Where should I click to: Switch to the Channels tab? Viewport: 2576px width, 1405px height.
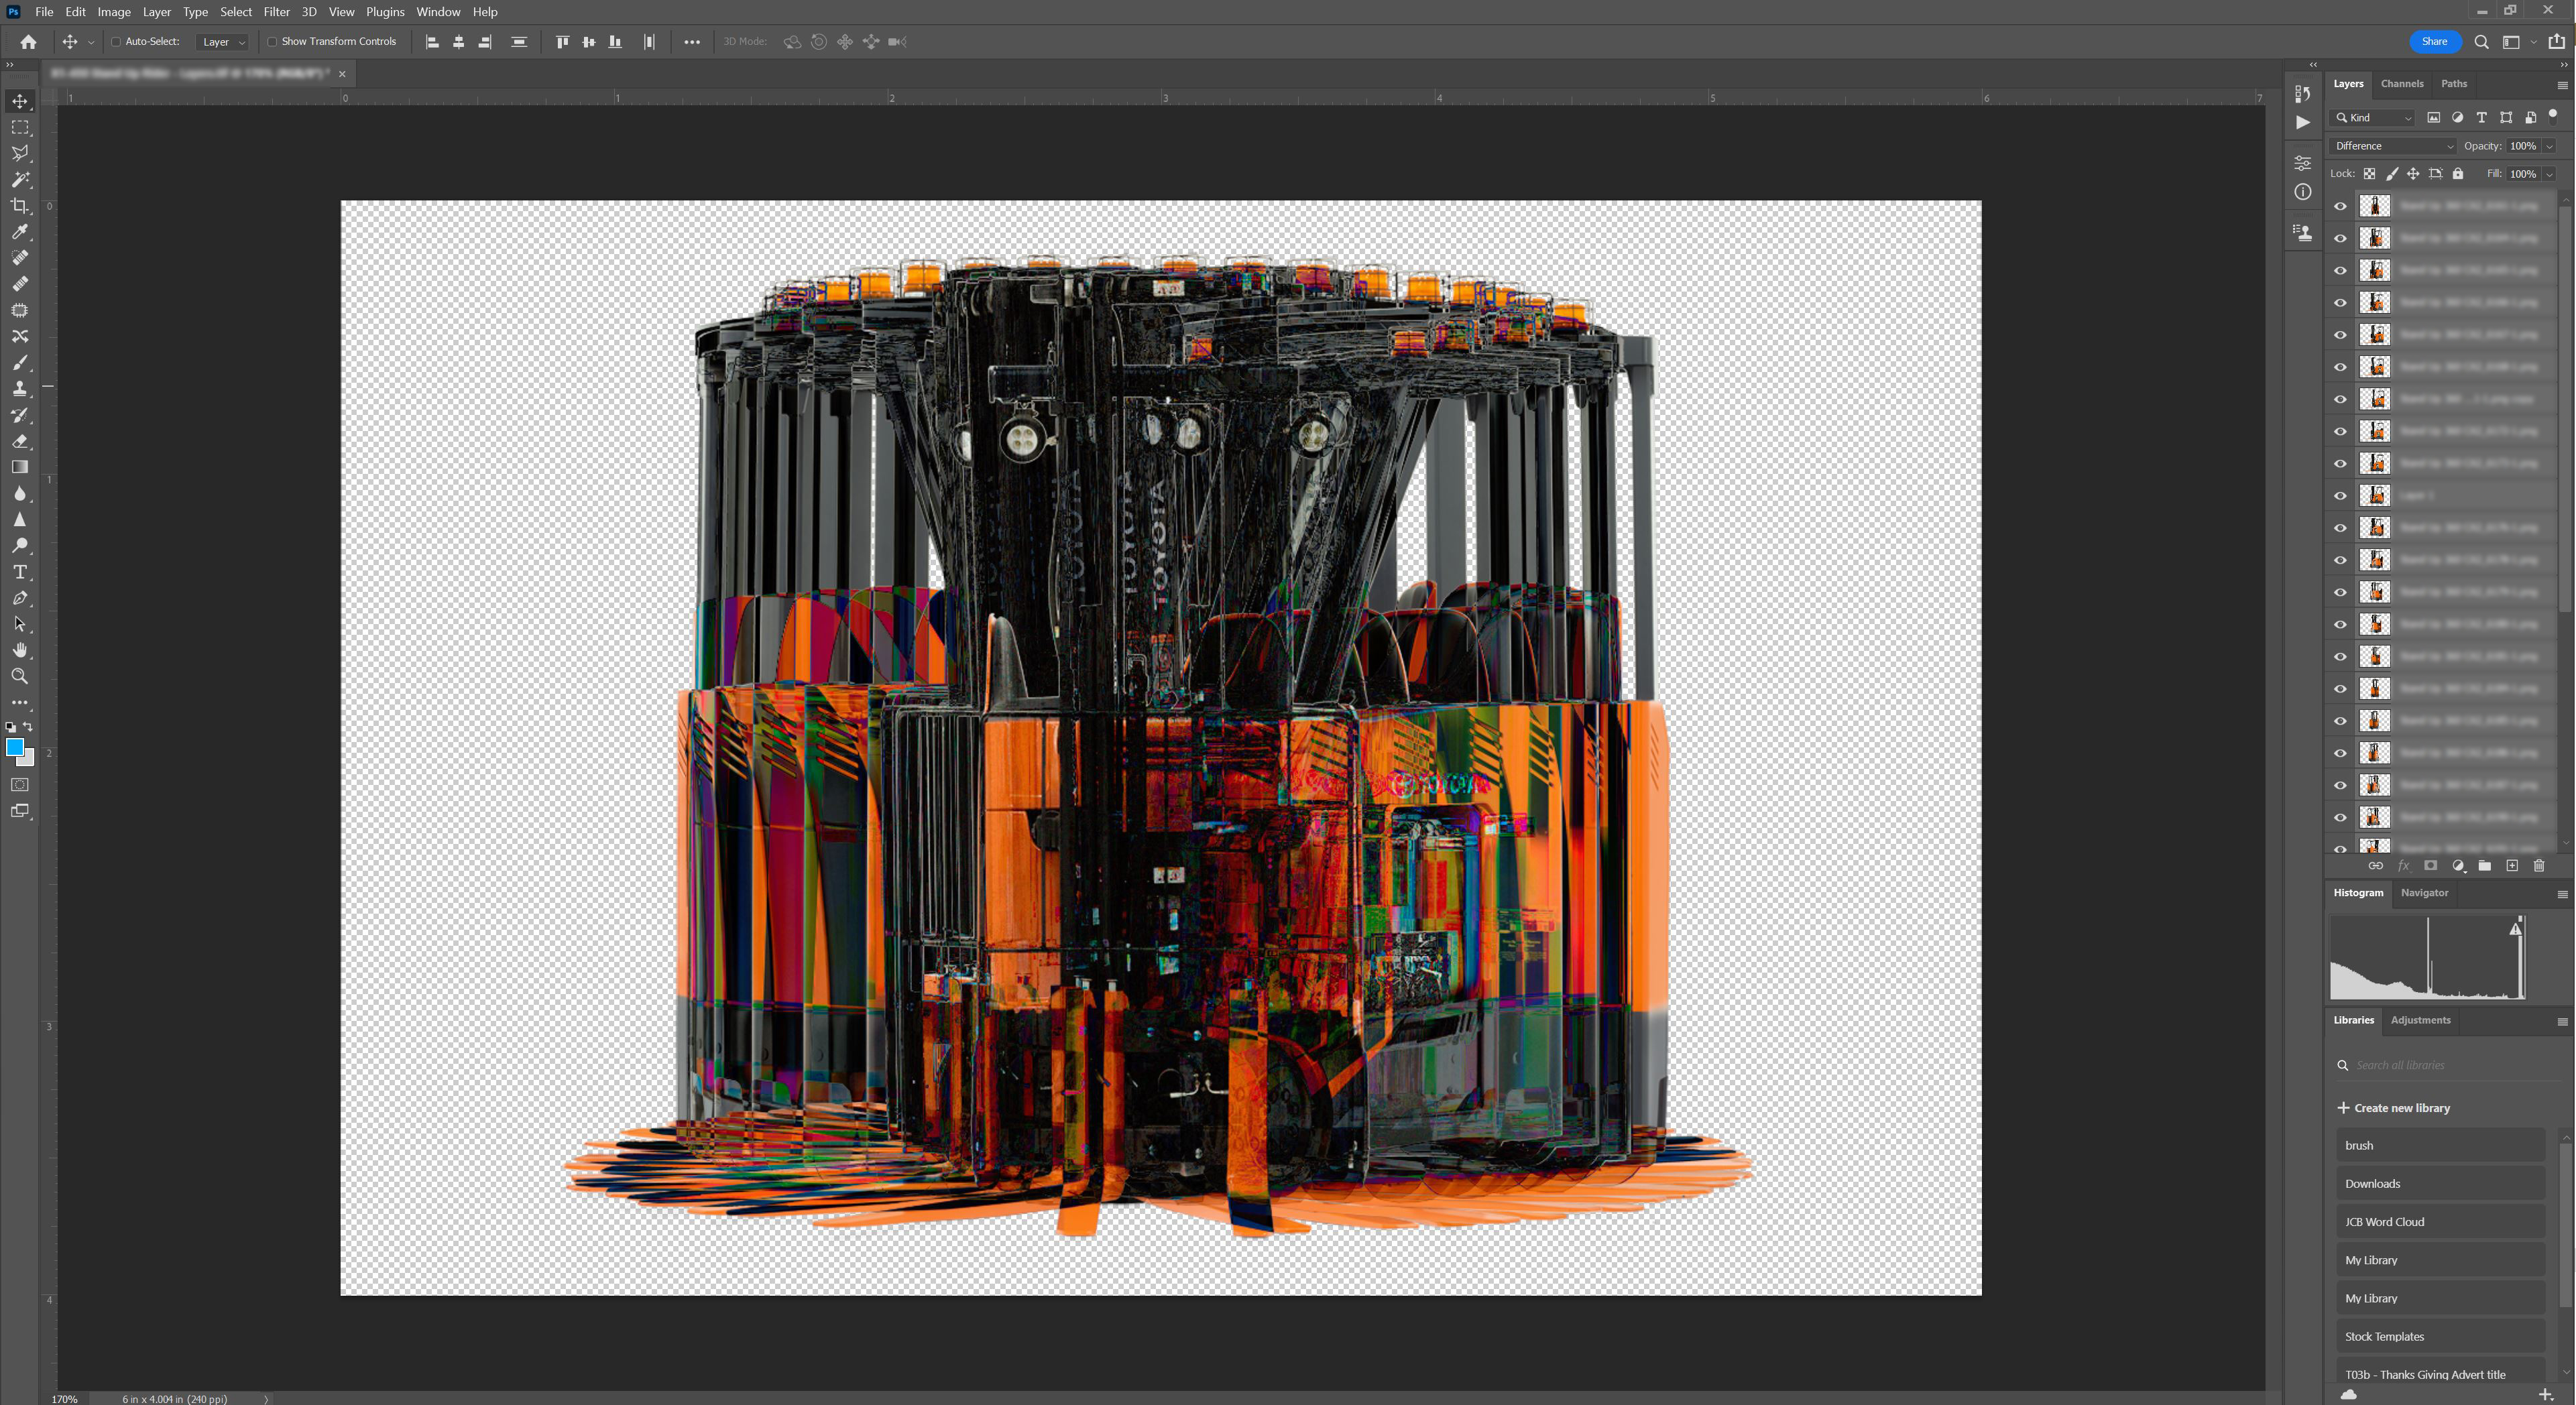point(2402,84)
